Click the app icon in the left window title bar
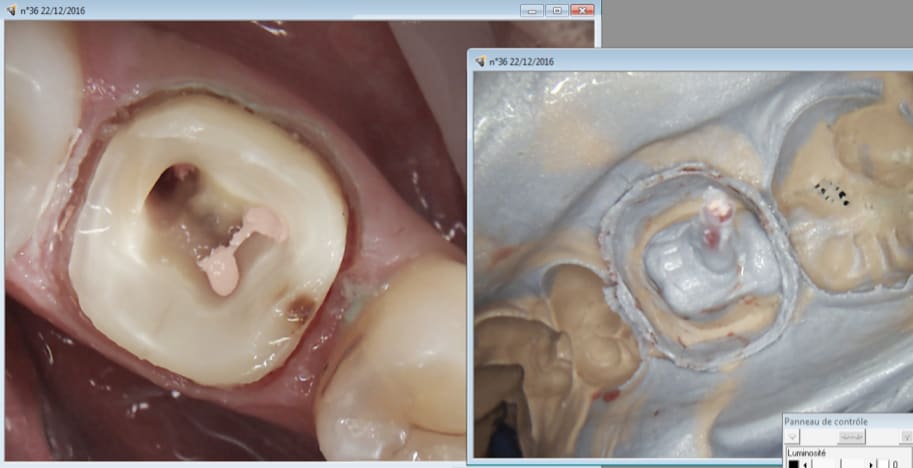 11,10
